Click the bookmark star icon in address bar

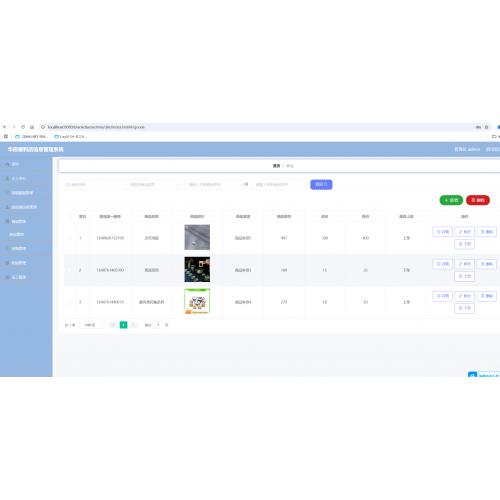[486, 127]
